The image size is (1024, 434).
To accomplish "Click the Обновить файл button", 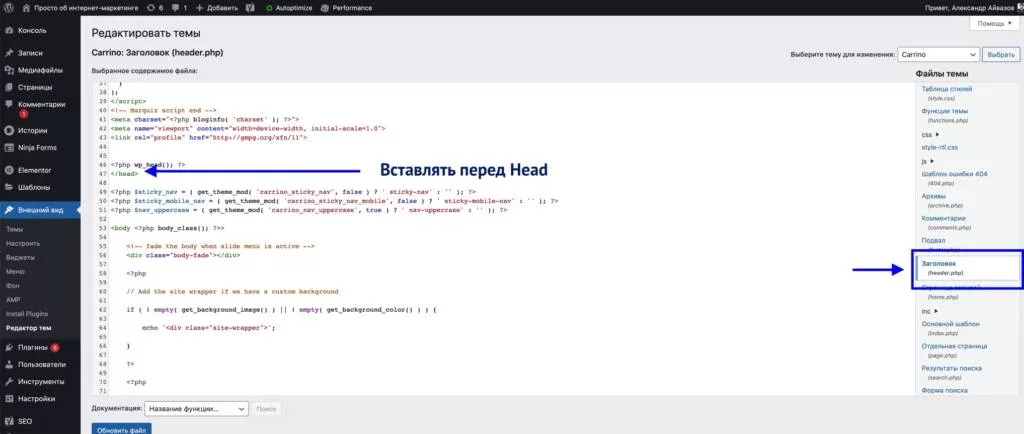I will [121, 429].
